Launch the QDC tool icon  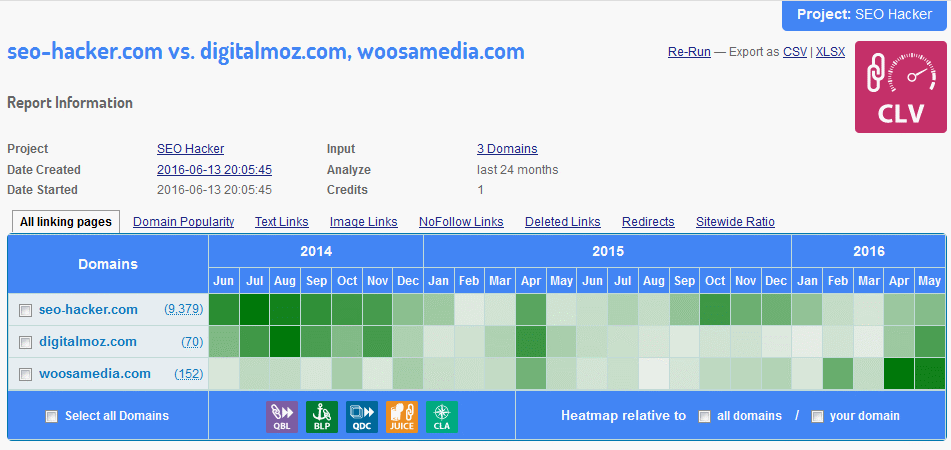(361, 416)
